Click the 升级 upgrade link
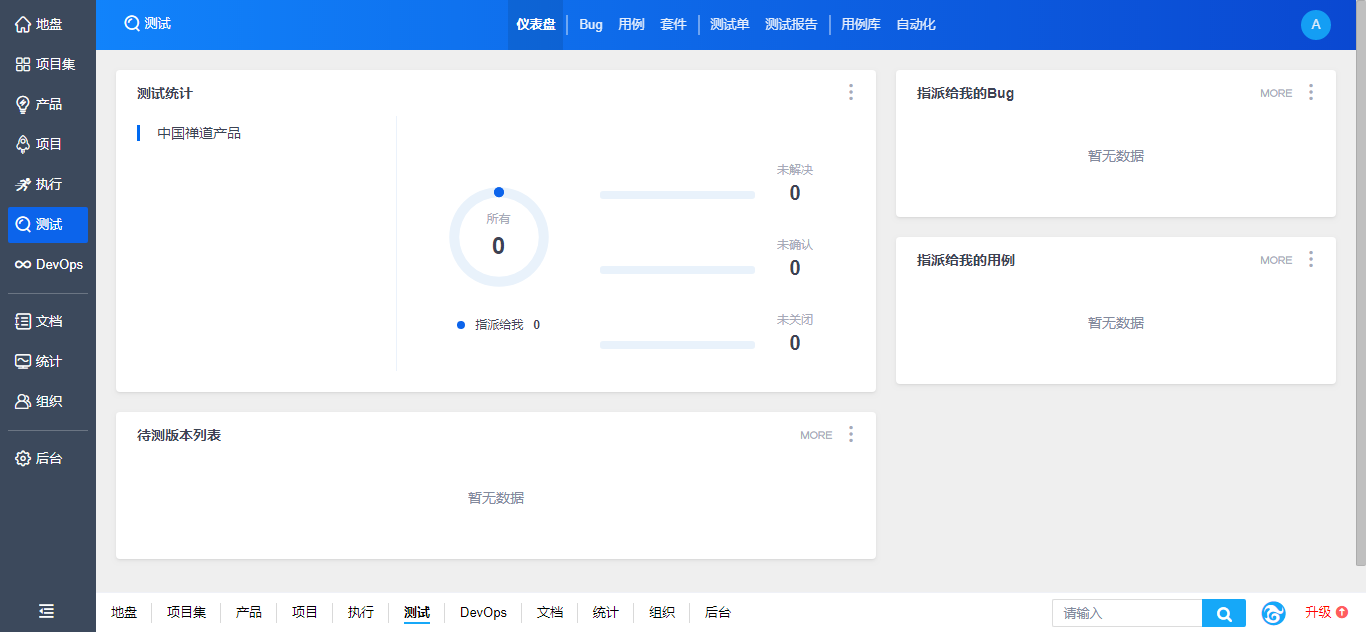 pyautogui.click(x=1326, y=612)
